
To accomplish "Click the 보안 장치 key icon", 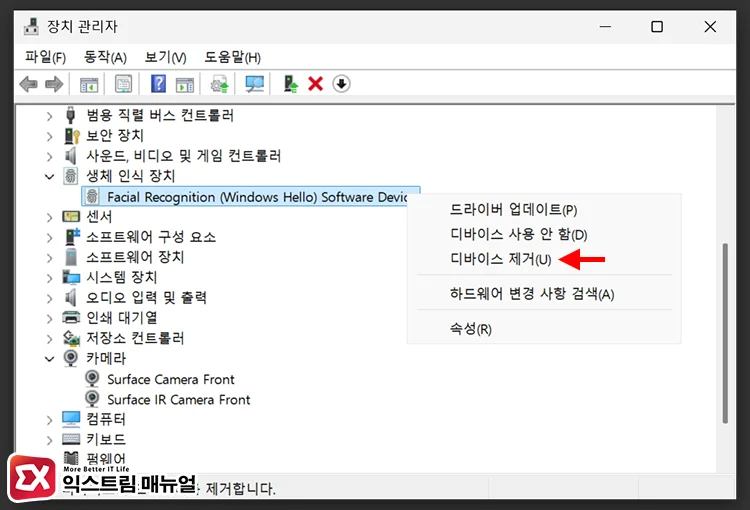I will point(71,136).
